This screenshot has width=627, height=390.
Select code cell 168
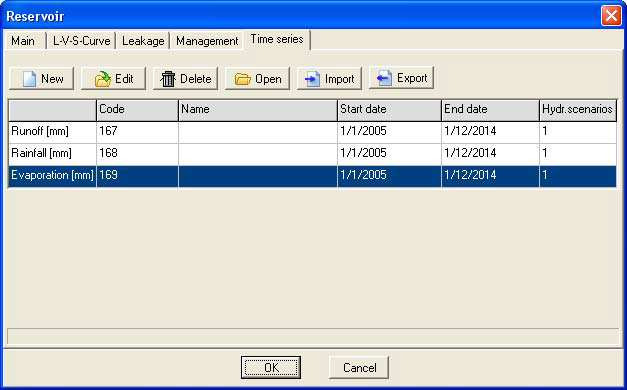click(137, 153)
